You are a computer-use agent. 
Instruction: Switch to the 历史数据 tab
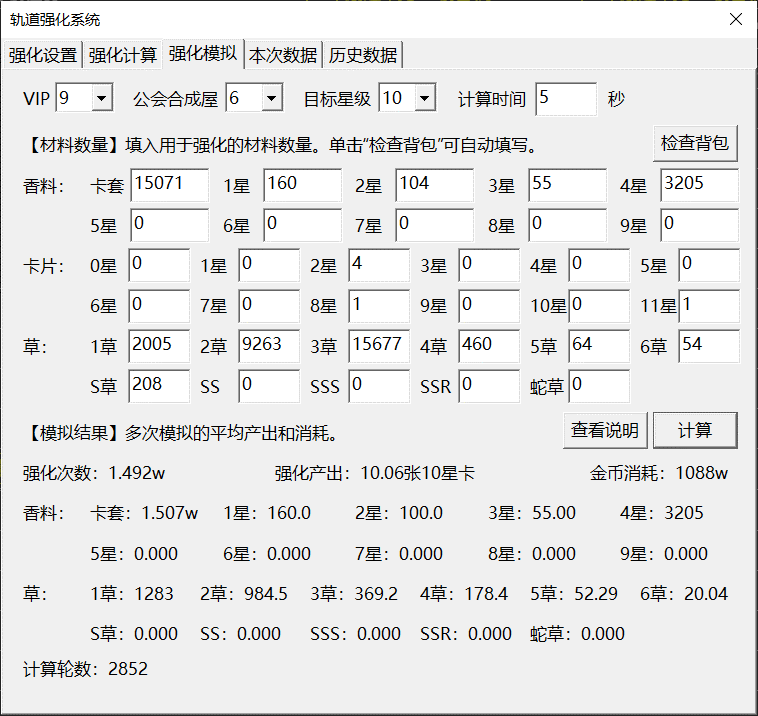point(363,55)
